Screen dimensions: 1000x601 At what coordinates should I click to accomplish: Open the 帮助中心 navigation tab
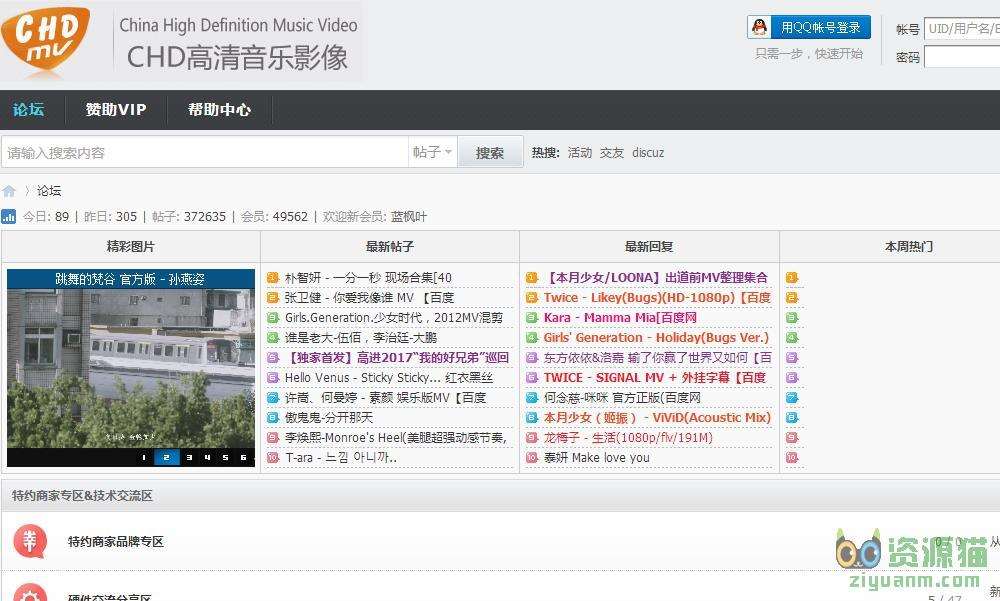pos(219,110)
